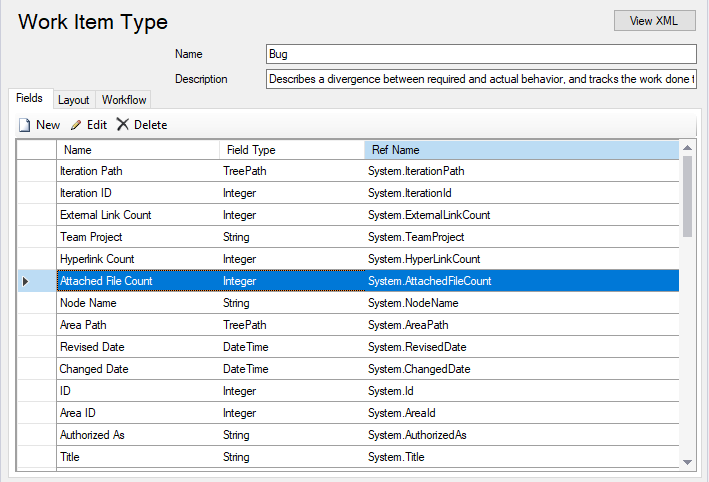Click the row selector arrow for Attached File Count

(x=26, y=282)
